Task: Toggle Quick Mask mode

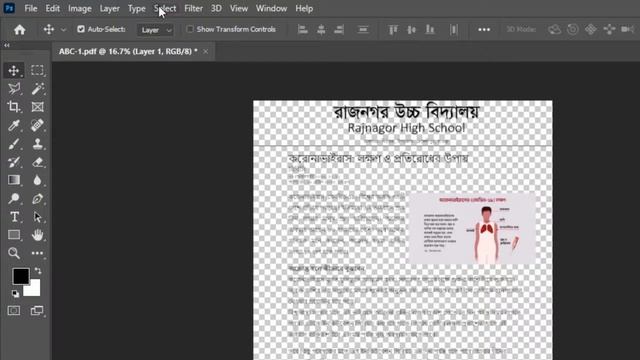Action: pyautogui.click(x=13, y=311)
